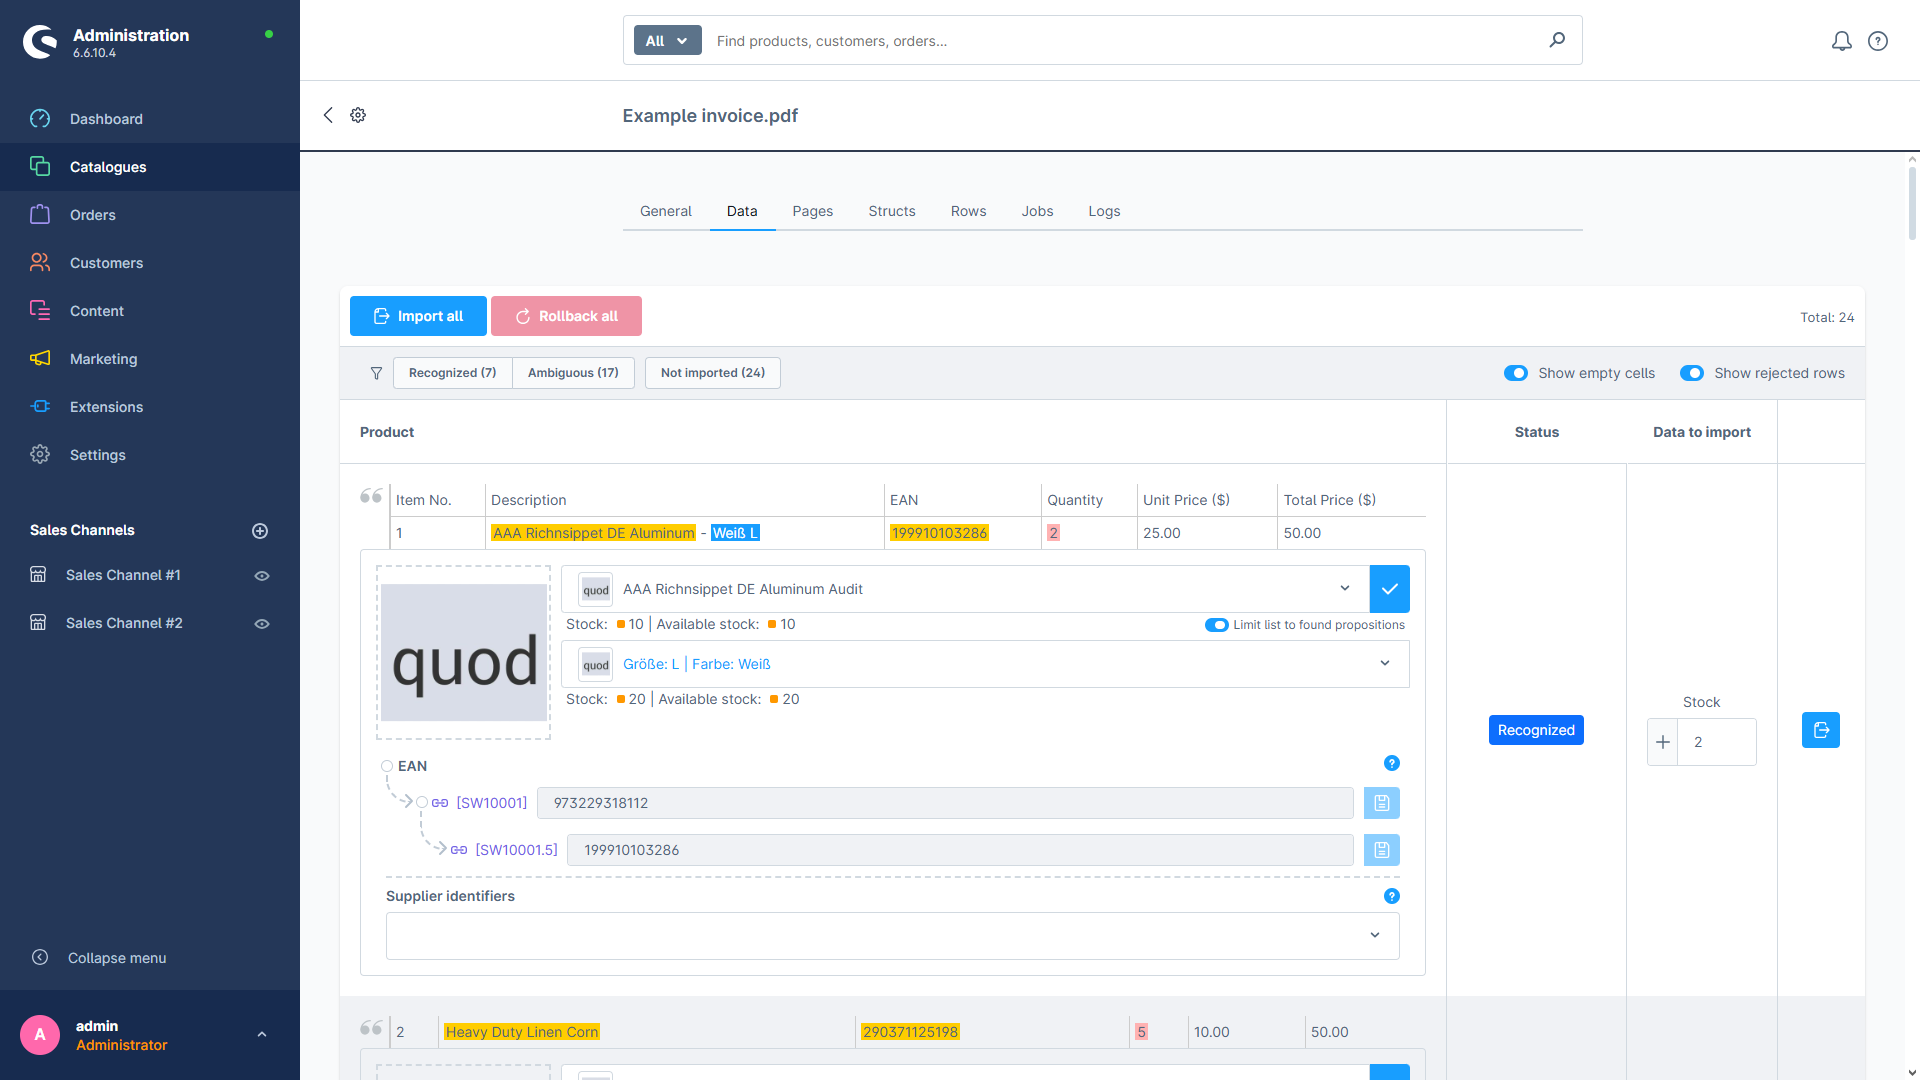Filter by Recognized (7)
Screen dimensions: 1920x1080
click(x=452, y=373)
